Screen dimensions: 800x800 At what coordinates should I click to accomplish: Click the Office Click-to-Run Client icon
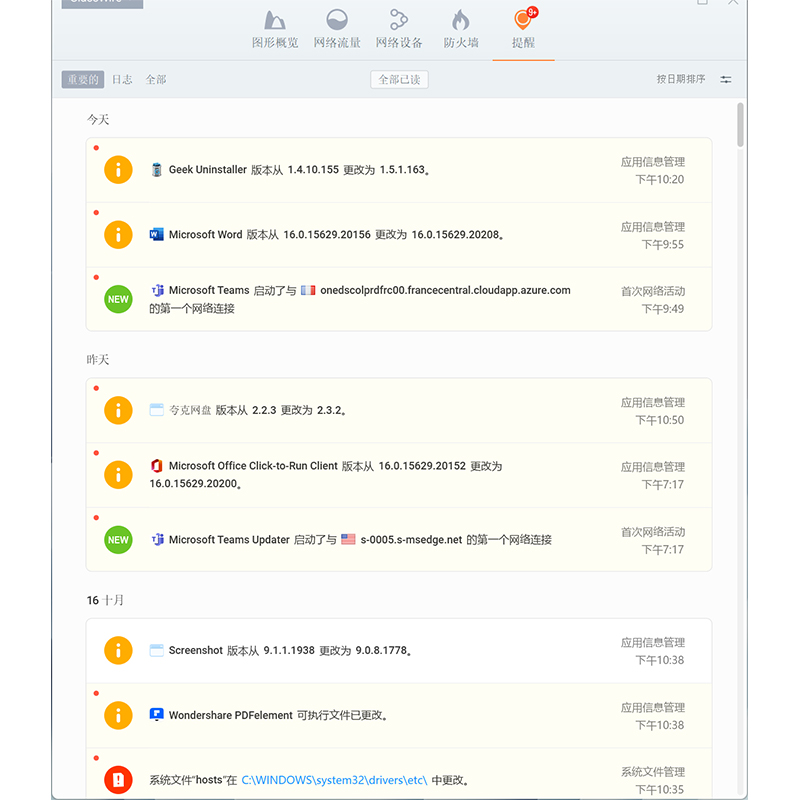click(x=157, y=465)
